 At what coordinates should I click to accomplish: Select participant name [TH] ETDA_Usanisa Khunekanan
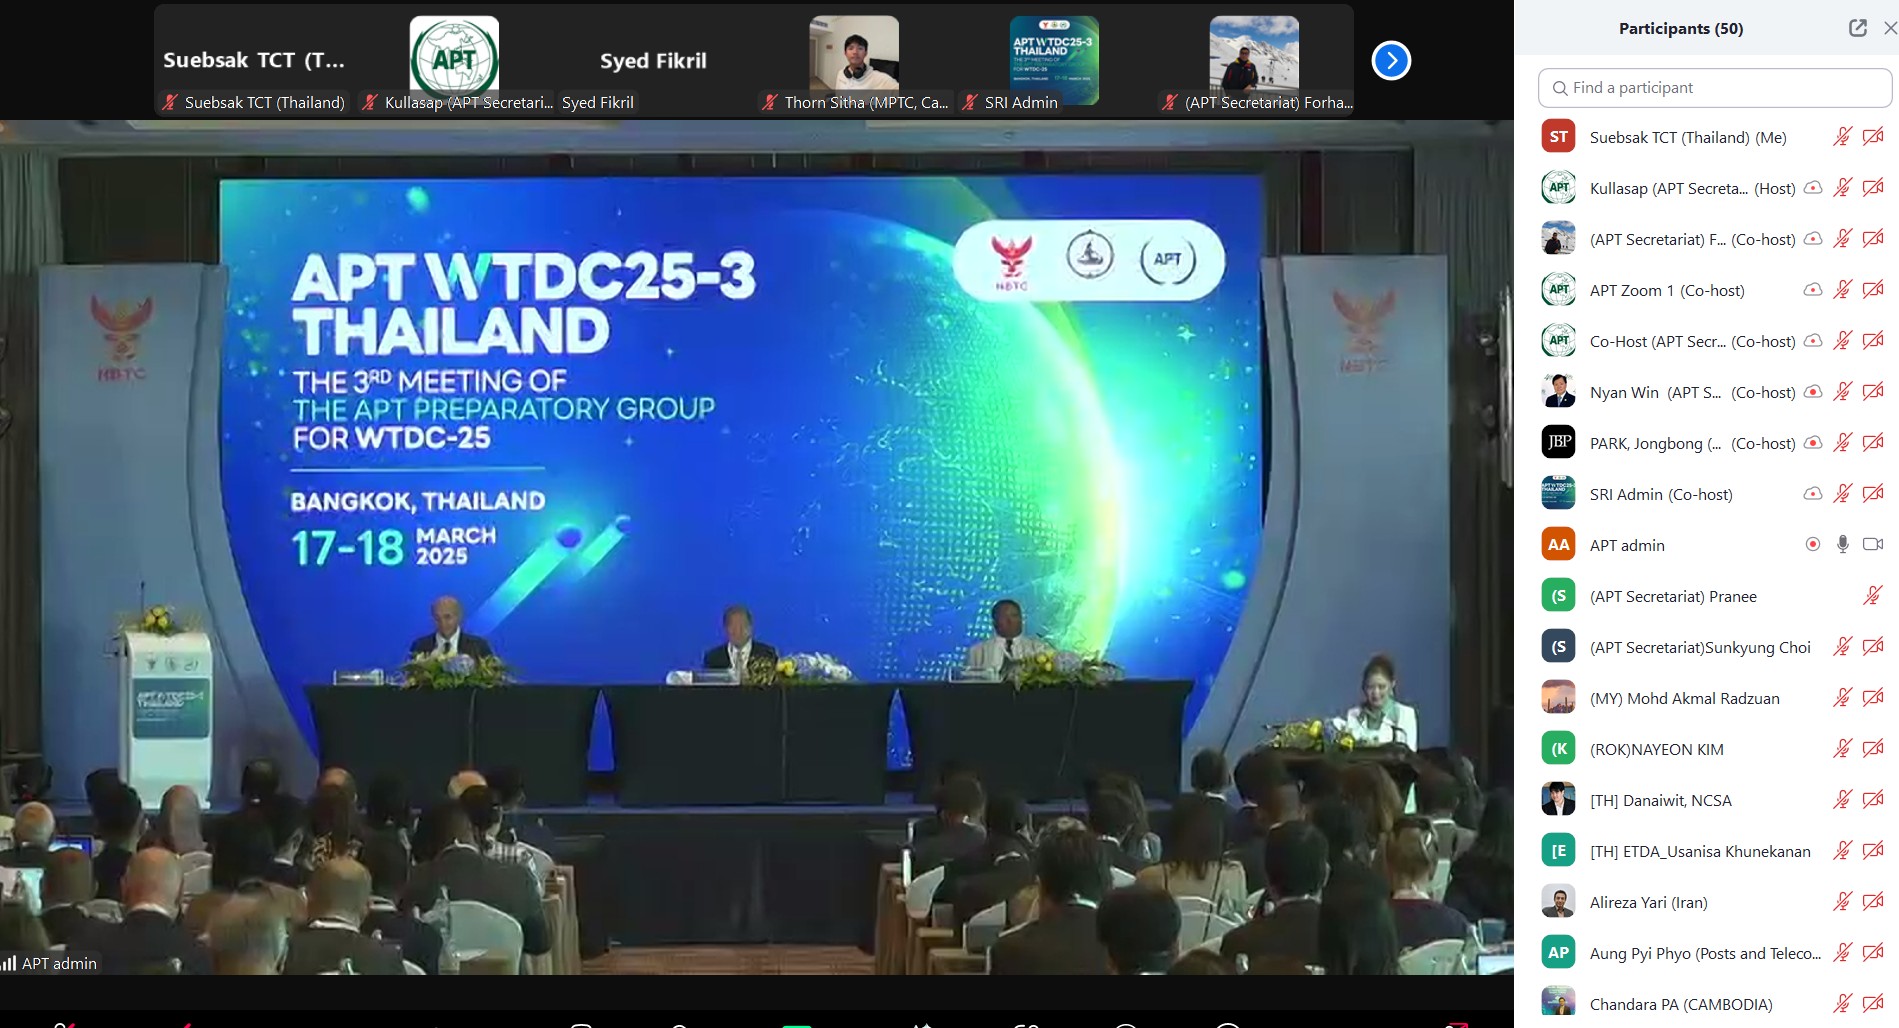tap(1700, 851)
